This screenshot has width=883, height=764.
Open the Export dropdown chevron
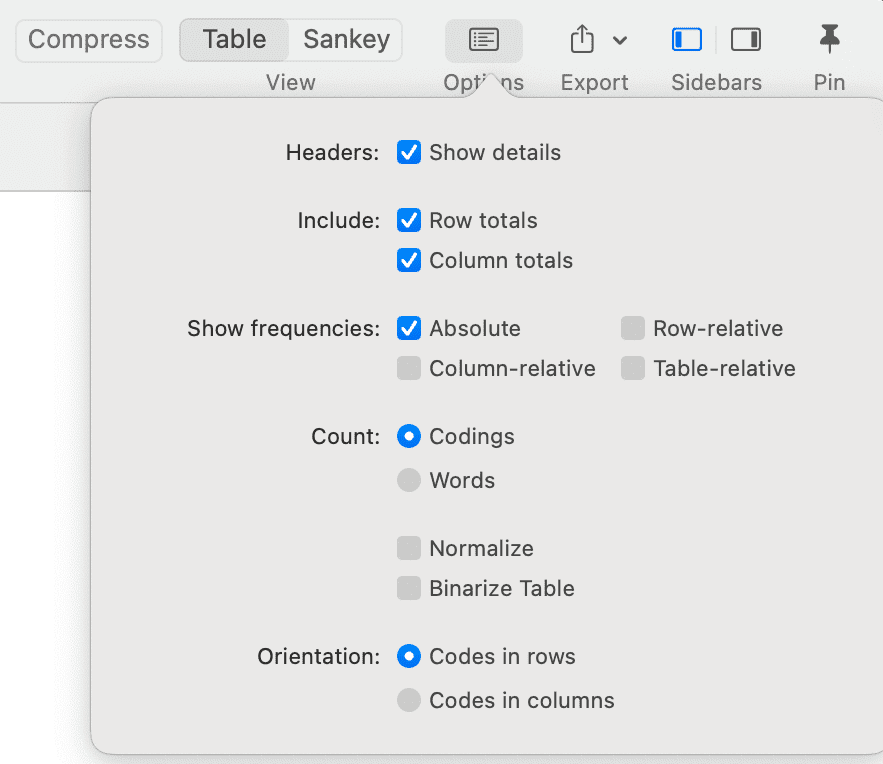coord(619,41)
